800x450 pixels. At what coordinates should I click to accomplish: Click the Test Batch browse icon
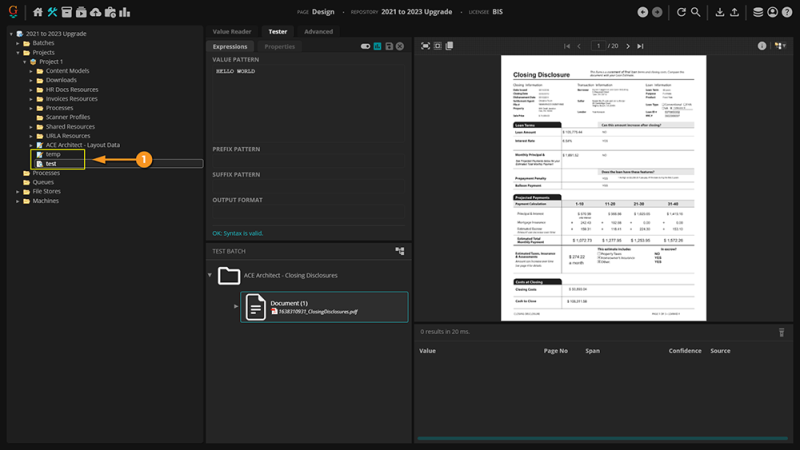400,251
